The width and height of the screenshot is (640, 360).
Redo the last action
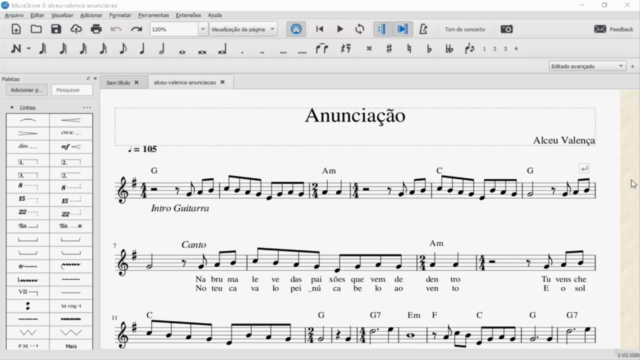point(136,29)
